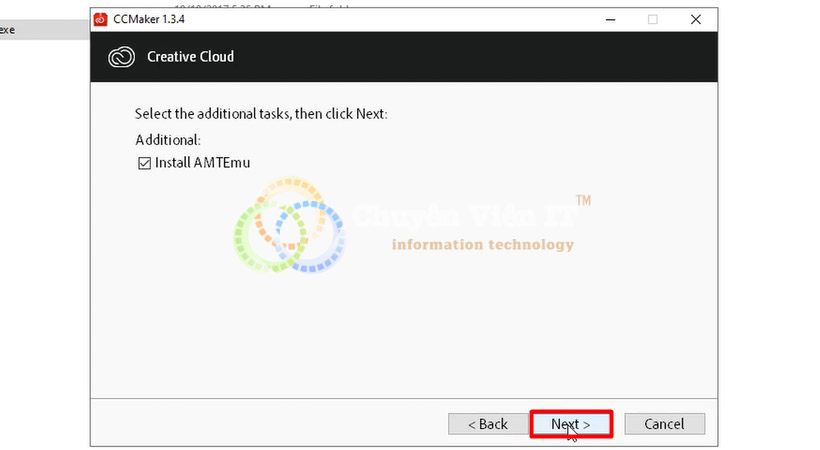Minimize the CCMaker 1.3.4 window

(x=610, y=19)
